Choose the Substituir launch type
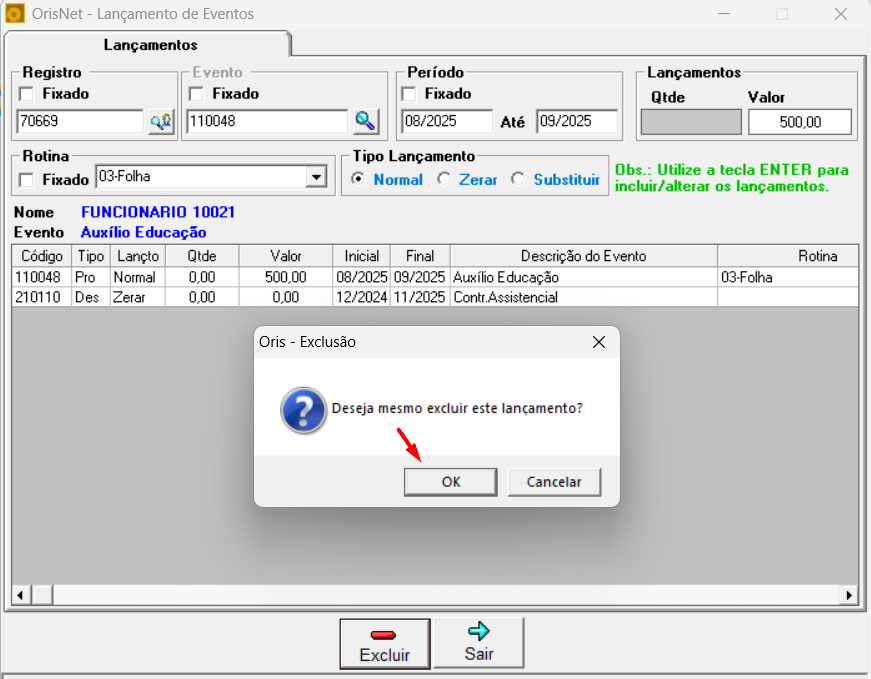The height and width of the screenshot is (679, 871). pos(518,180)
